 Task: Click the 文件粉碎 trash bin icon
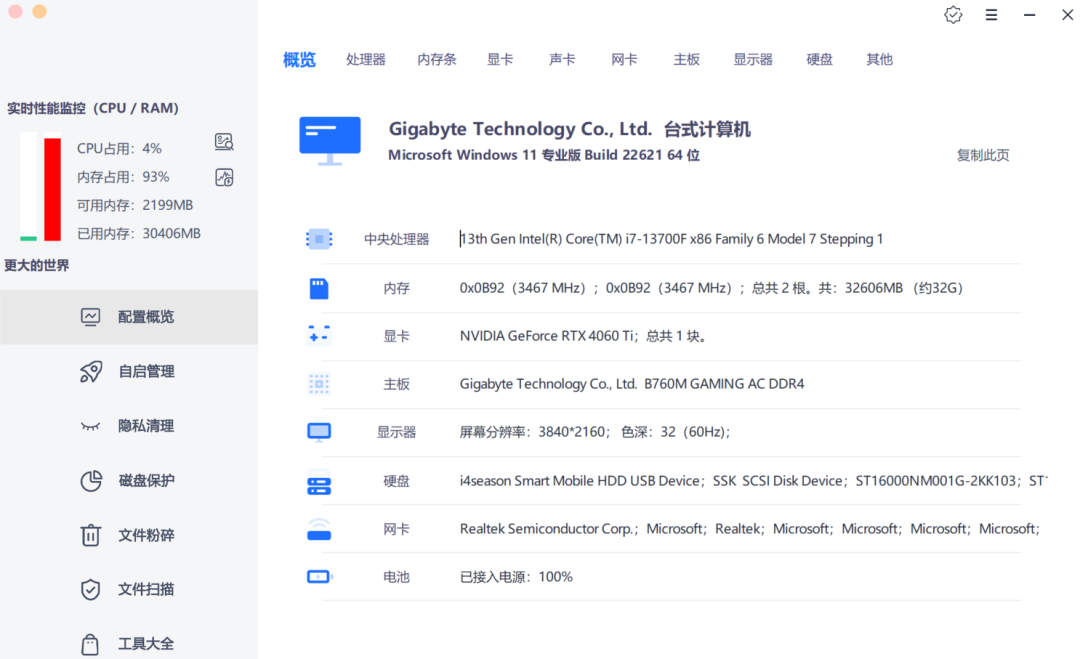tap(90, 535)
